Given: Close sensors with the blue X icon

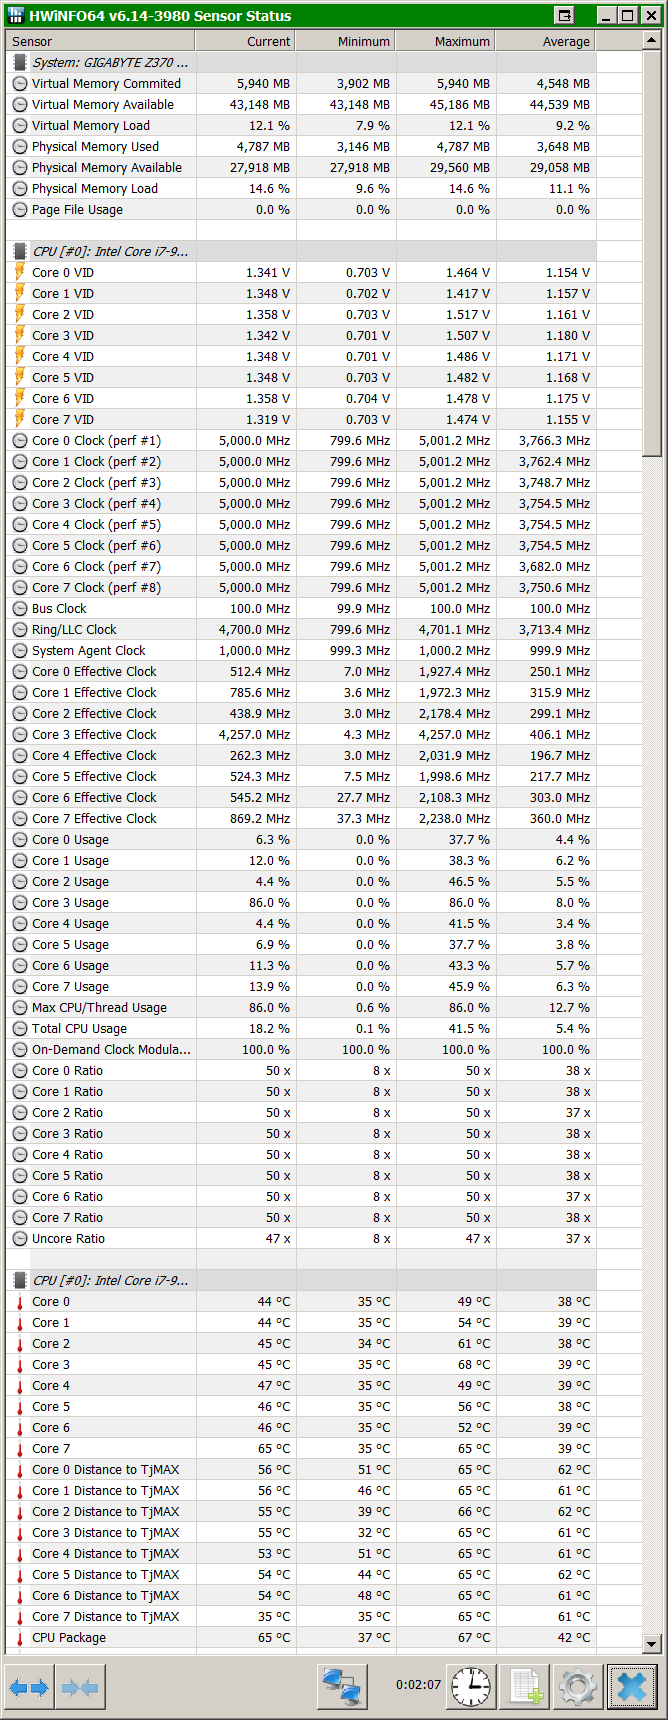Looking at the screenshot, I should point(632,1687).
